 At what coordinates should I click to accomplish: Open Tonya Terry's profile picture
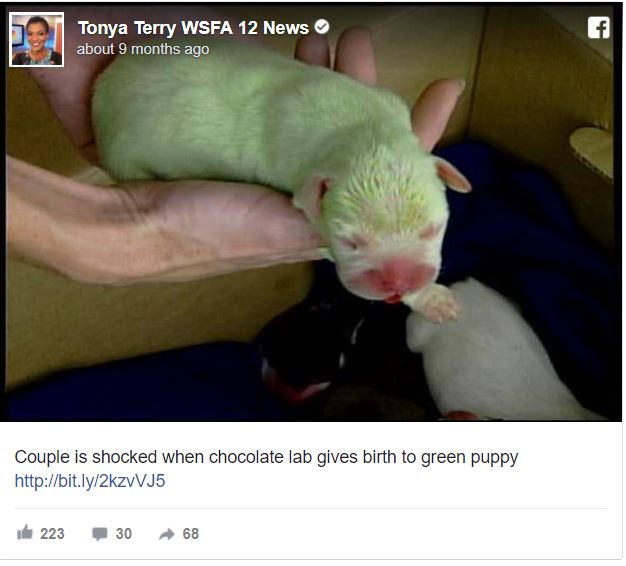pyautogui.click(x=36, y=39)
